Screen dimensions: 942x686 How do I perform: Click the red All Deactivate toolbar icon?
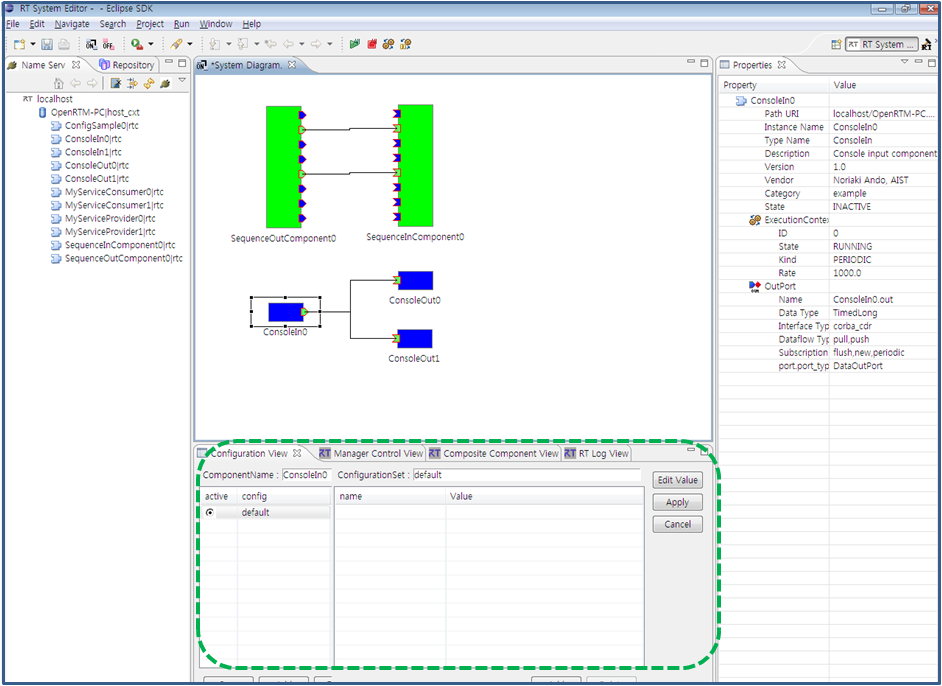point(372,43)
